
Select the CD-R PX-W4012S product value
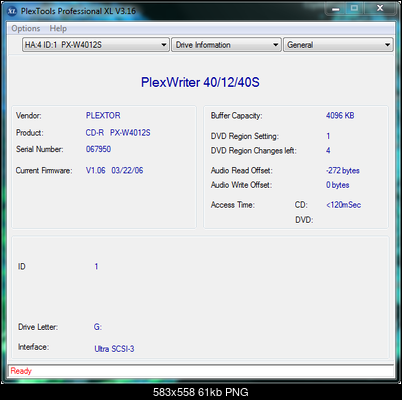click(118, 133)
